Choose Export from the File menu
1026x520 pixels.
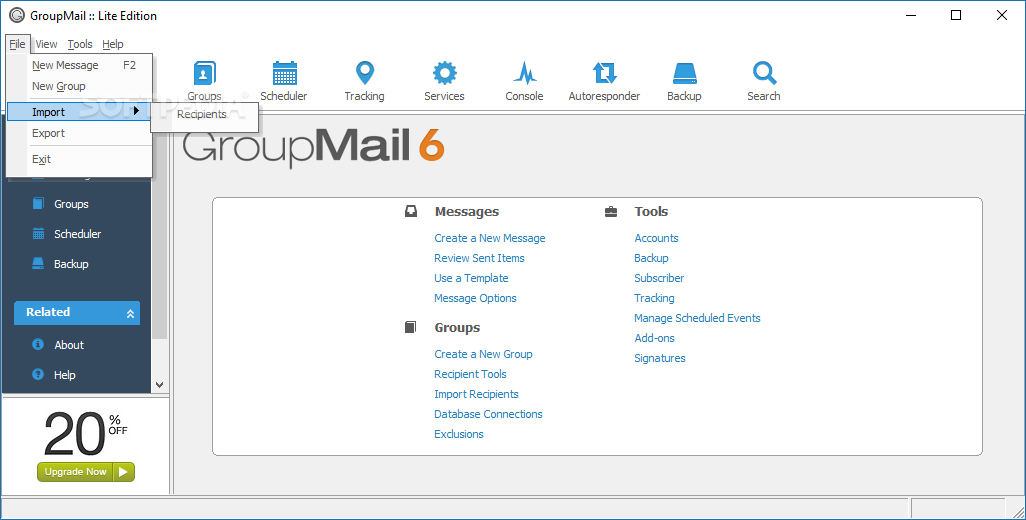[79, 133]
